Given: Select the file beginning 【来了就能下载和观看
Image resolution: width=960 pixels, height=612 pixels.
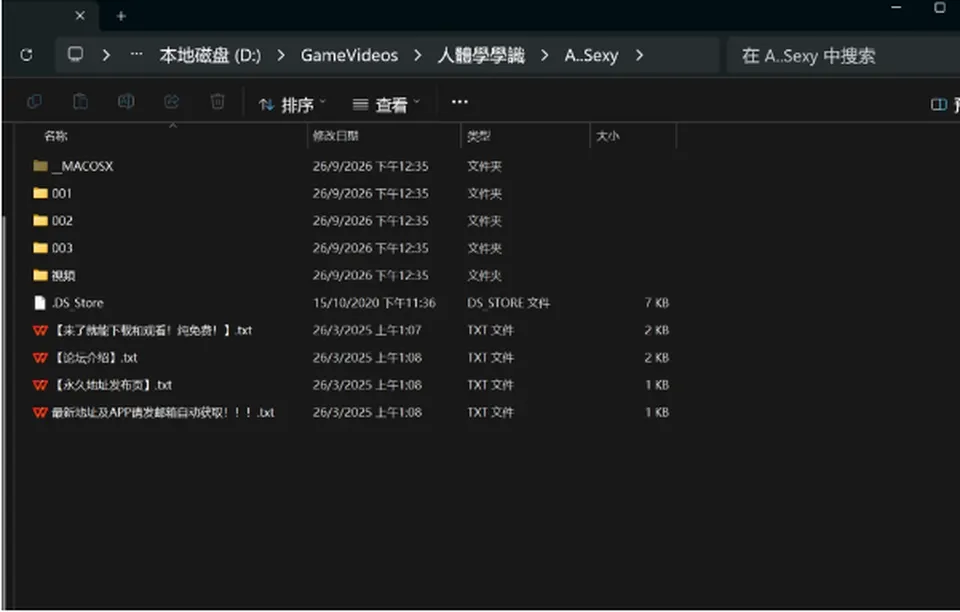Looking at the screenshot, I should (152, 330).
